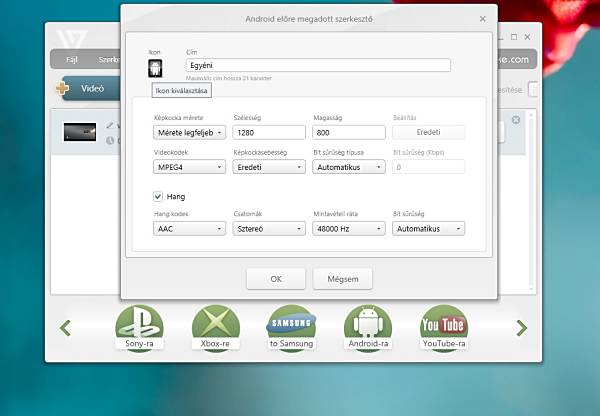
Task: Click the Bit sűrűség (Kbps) field
Action: [x=428, y=167]
